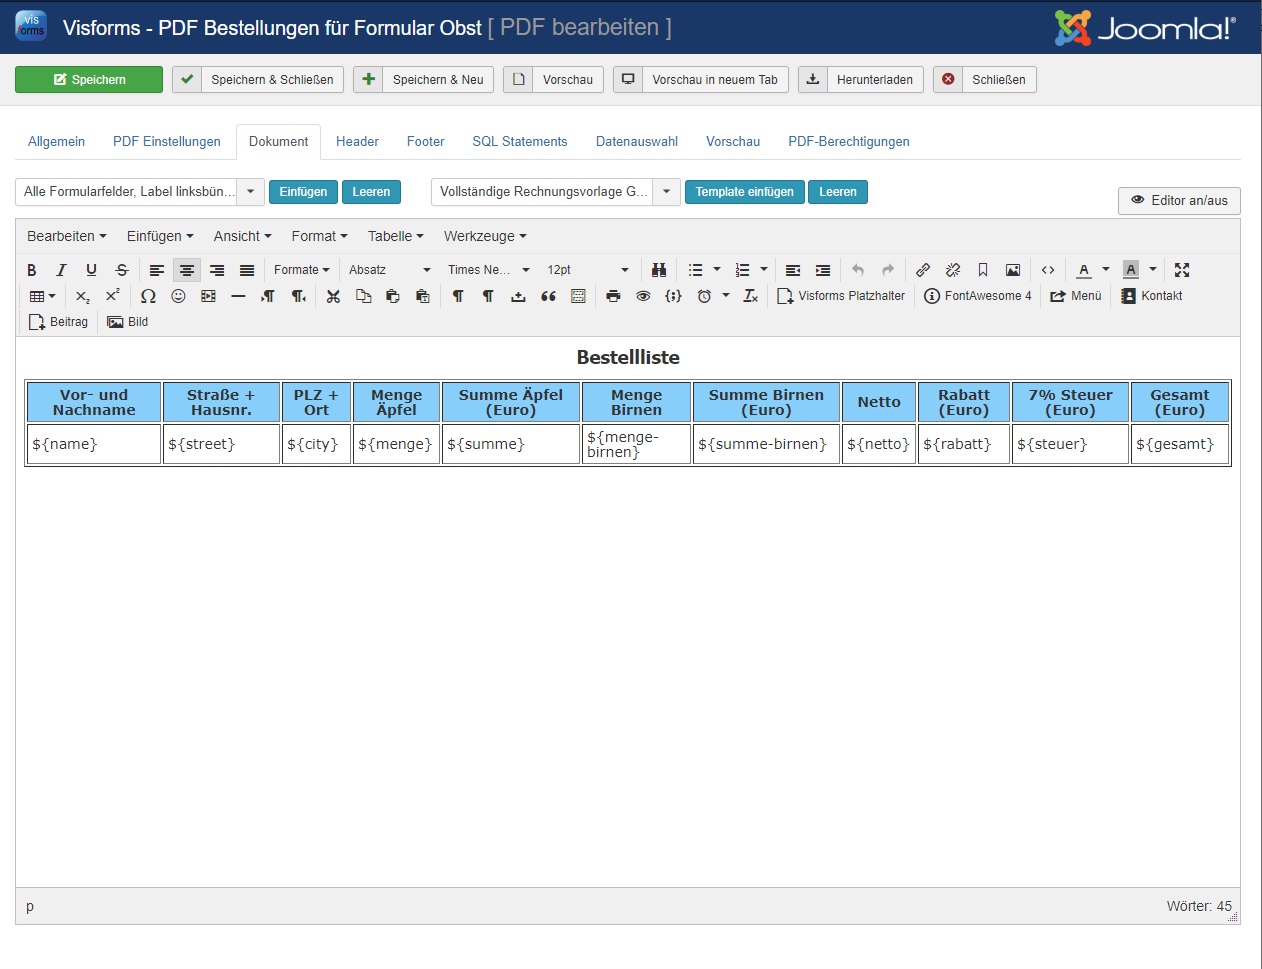Click the insert link chain icon
This screenshot has height=969, width=1262.
click(x=923, y=270)
